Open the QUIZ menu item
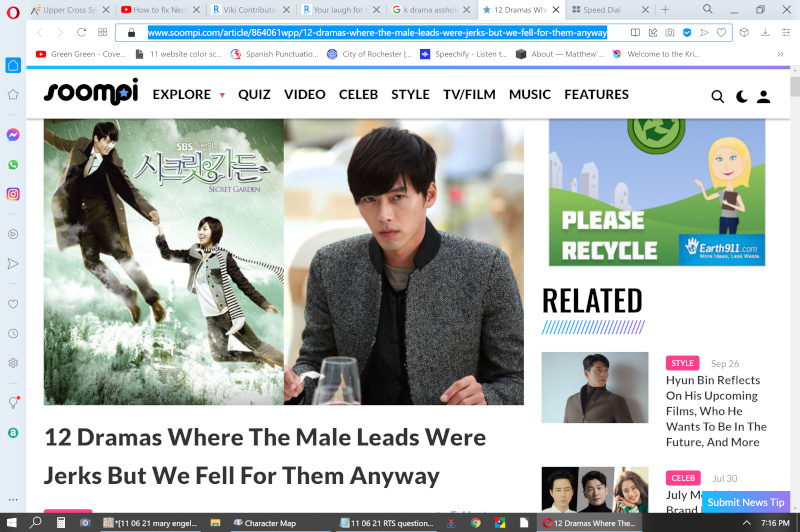The height and width of the screenshot is (532, 800). point(254,94)
